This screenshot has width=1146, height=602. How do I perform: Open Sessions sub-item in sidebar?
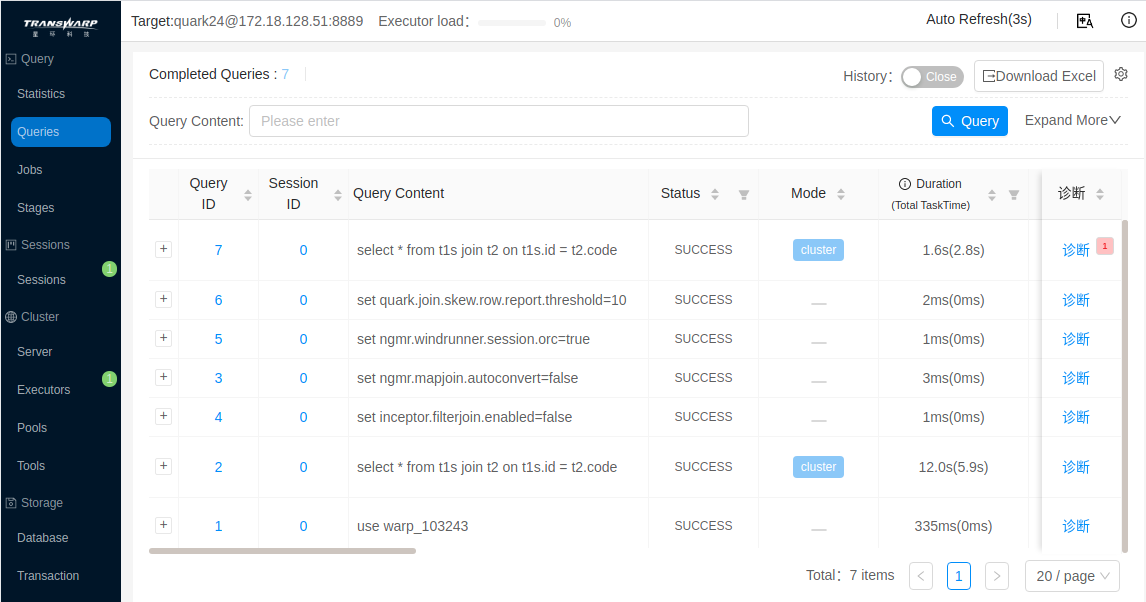42,280
